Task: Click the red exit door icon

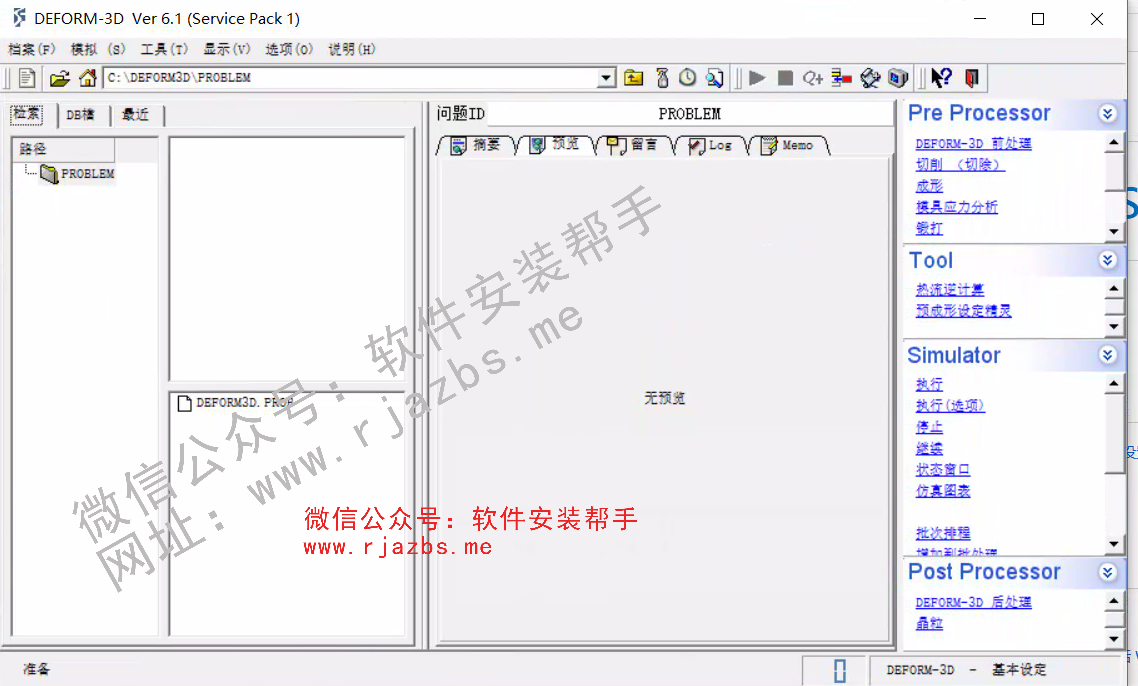Action: pyautogui.click(x=972, y=78)
